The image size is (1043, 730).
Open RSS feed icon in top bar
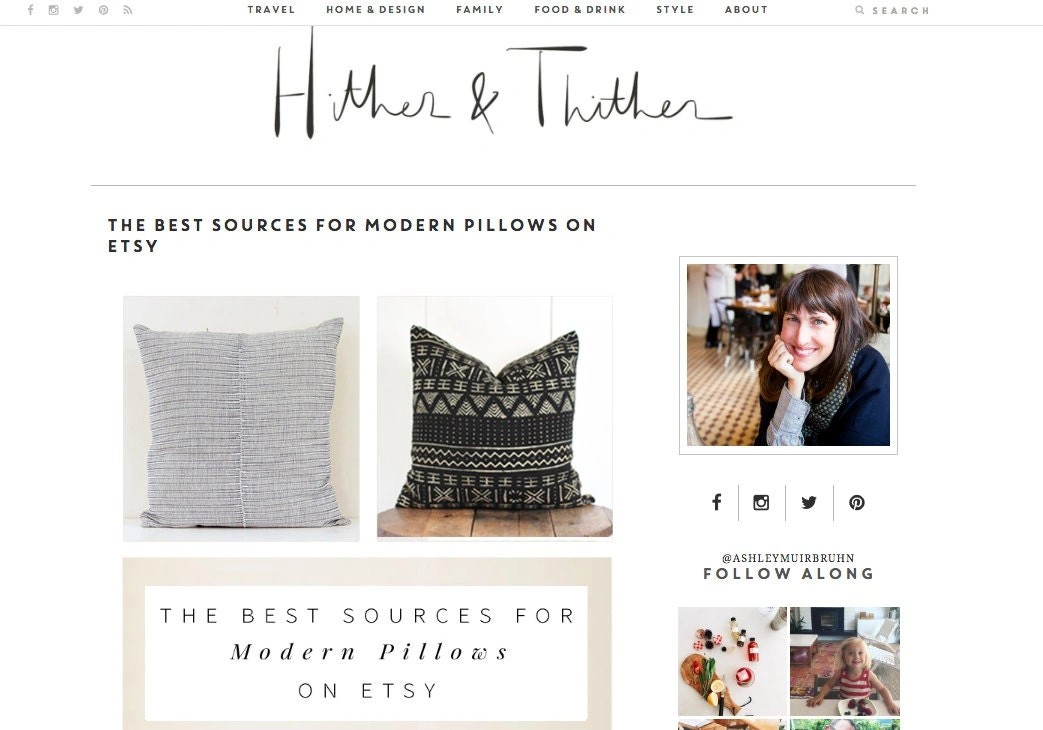pos(128,10)
